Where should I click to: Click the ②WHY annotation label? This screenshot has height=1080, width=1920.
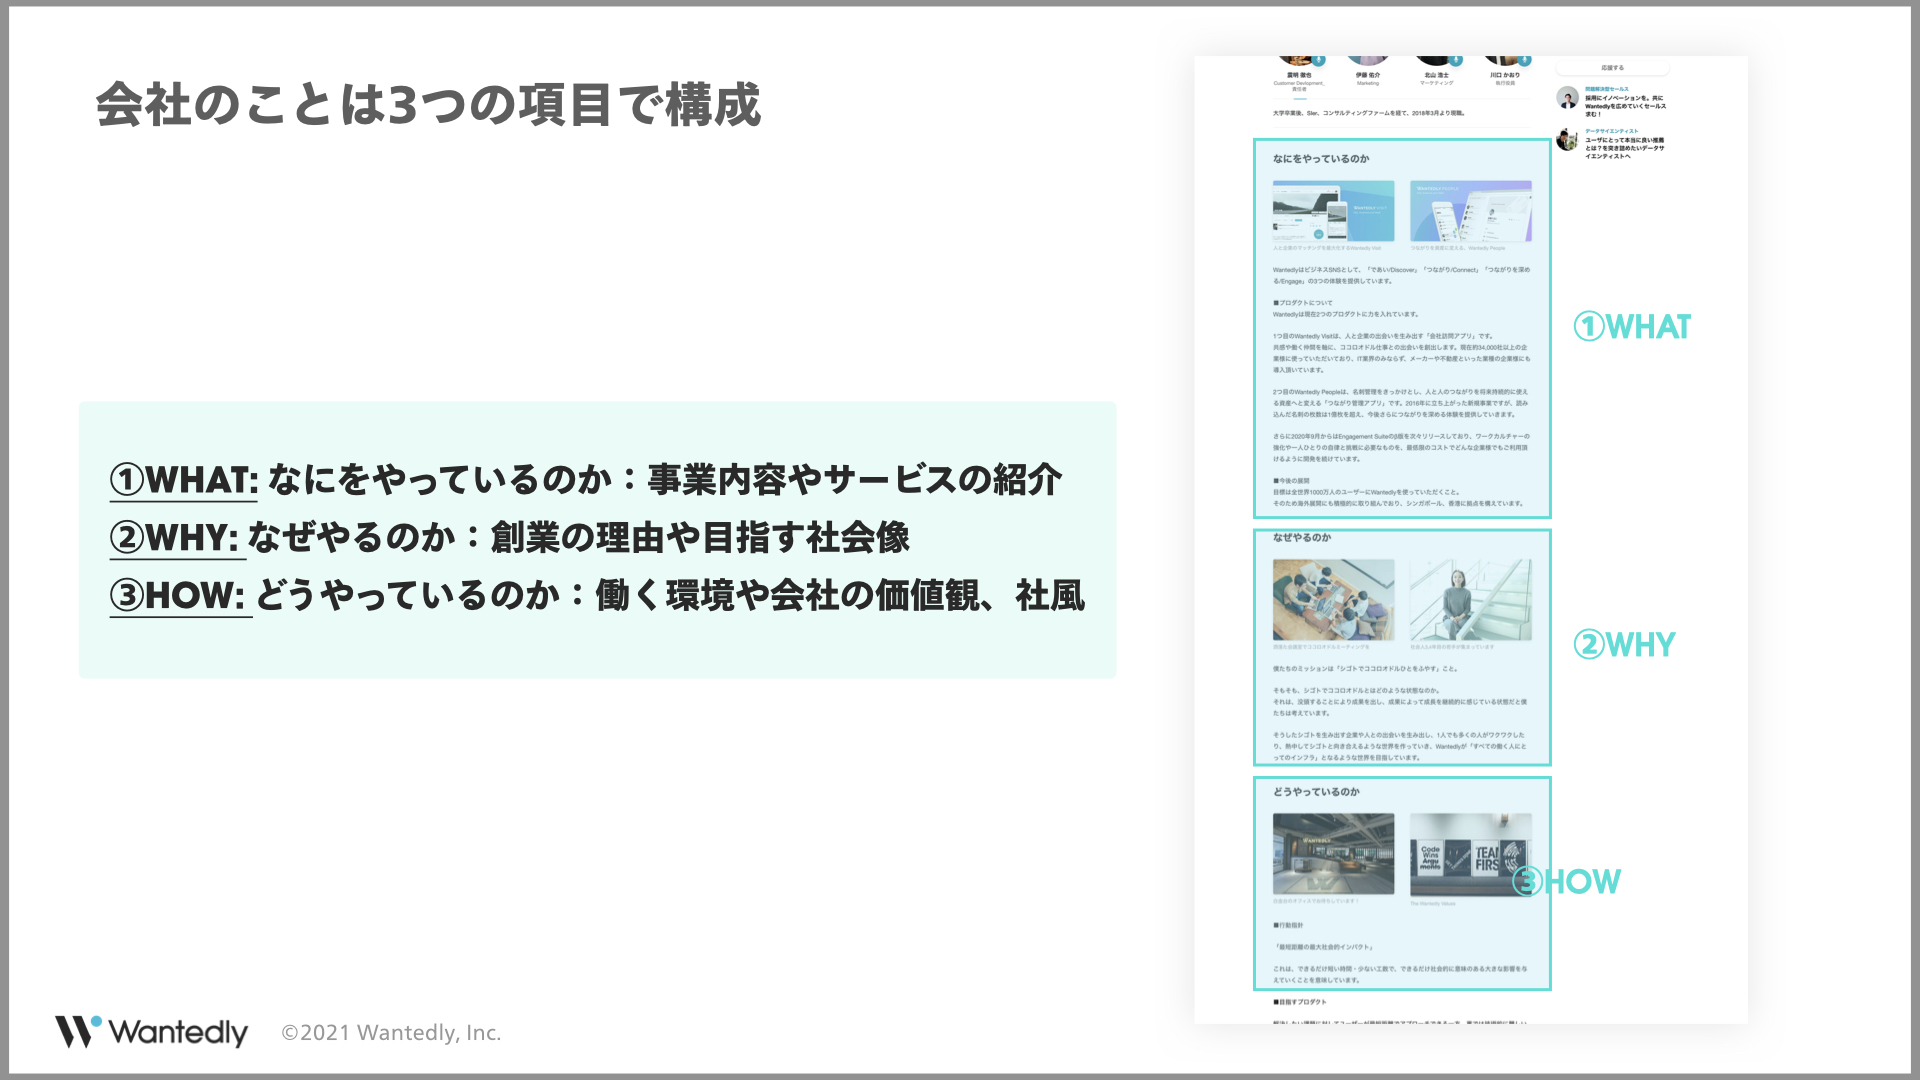(1624, 645)
